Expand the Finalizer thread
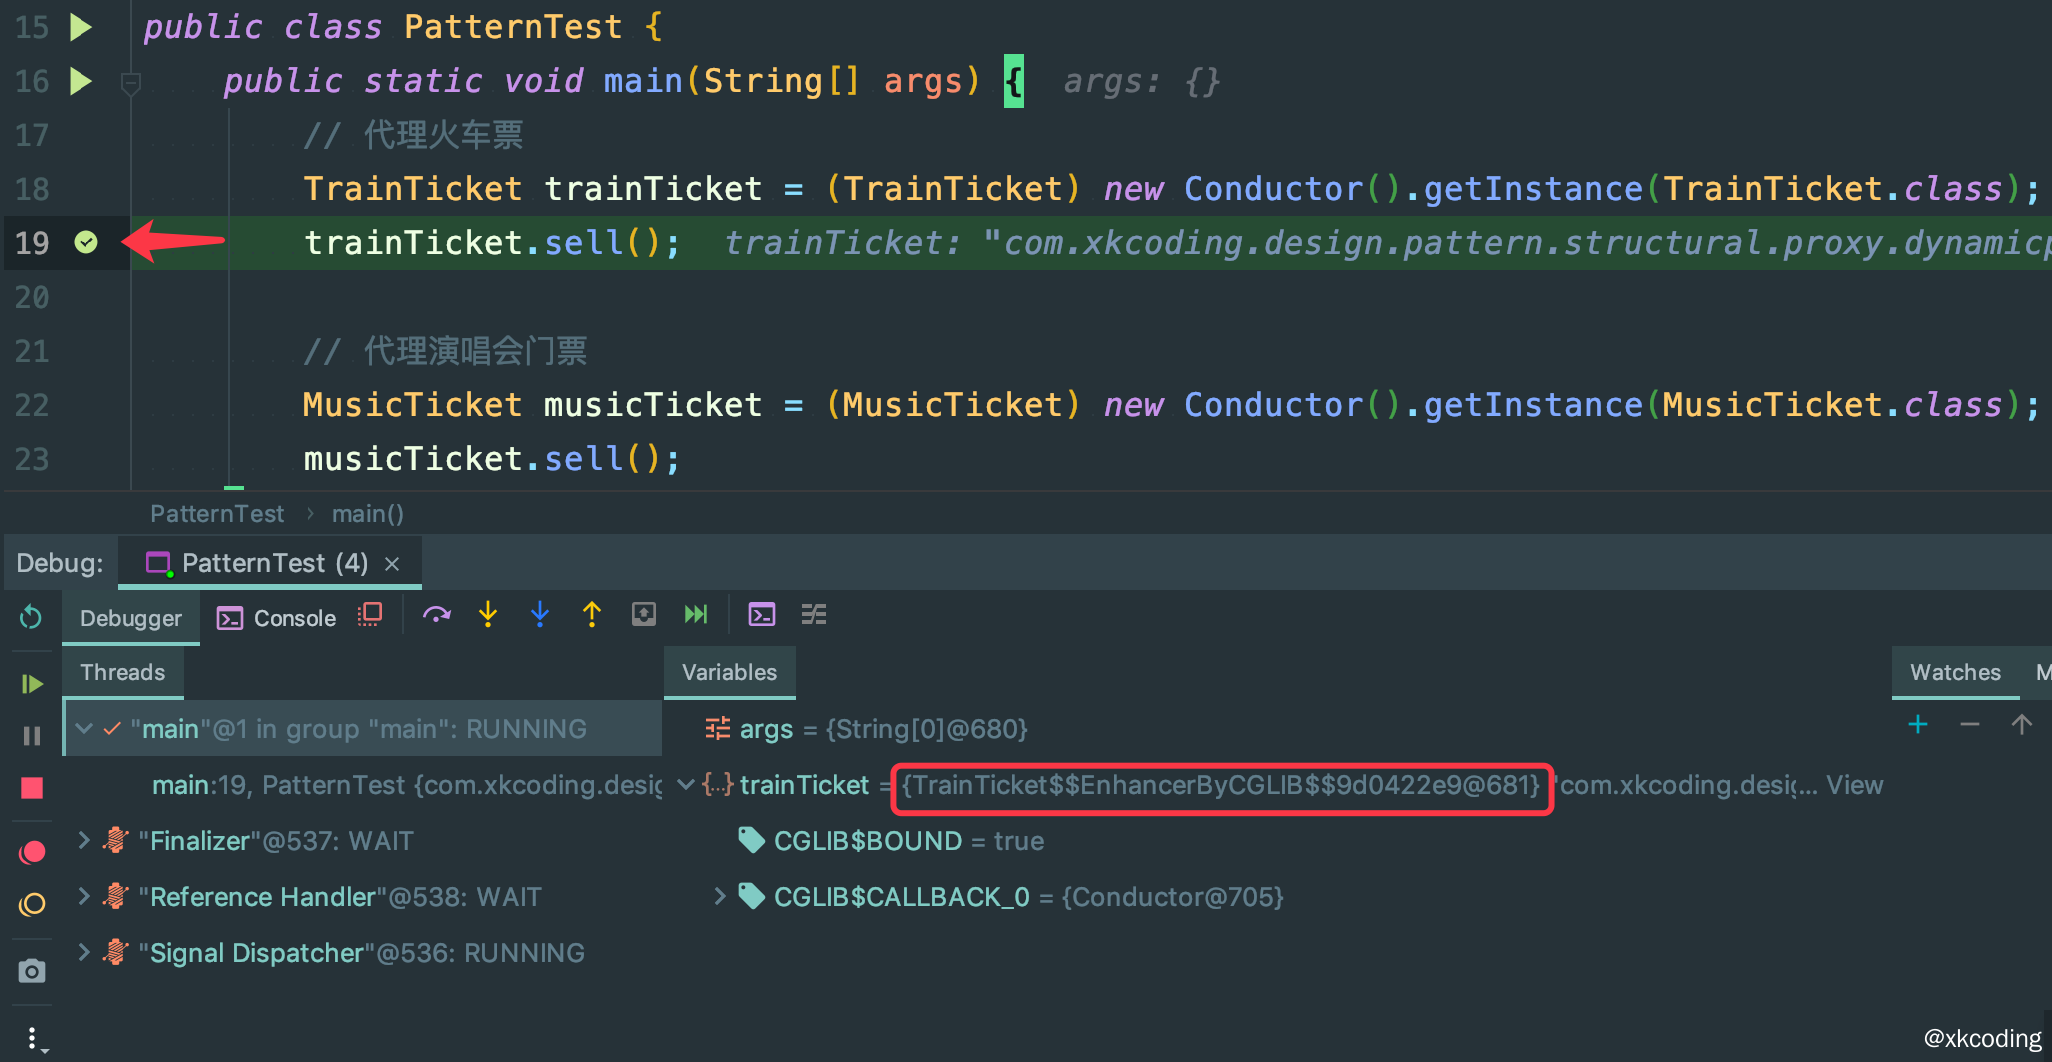Screen dimensions: 2052x1062 (84, 841)
